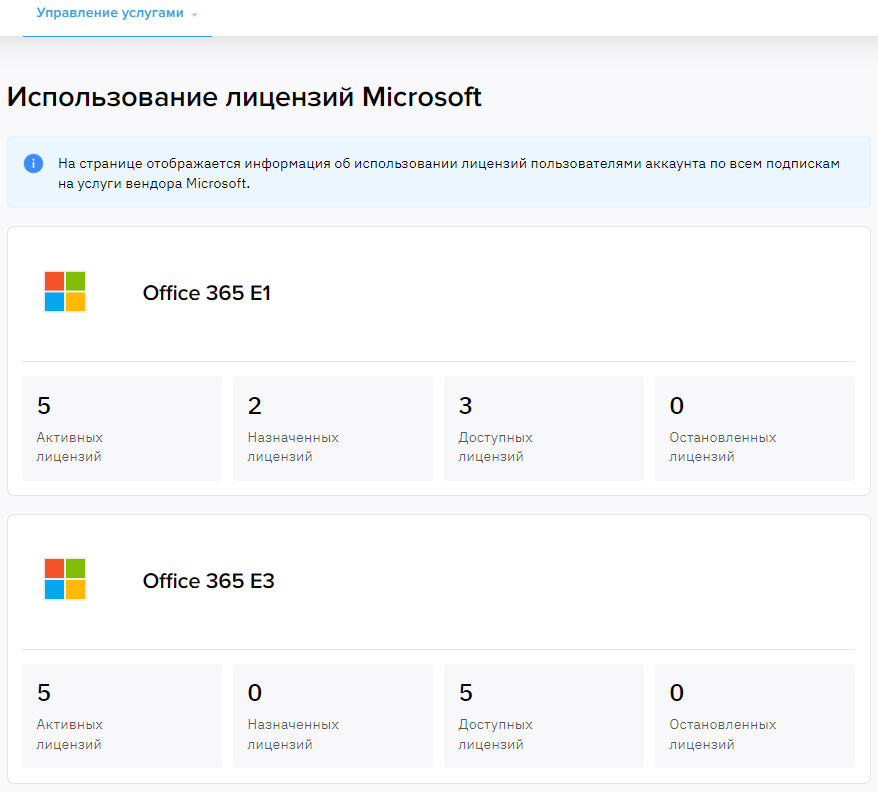This screenshot has height=792, width=878.
Task: Select the Office 365 E1 title
Action: (x=207, y=293)
